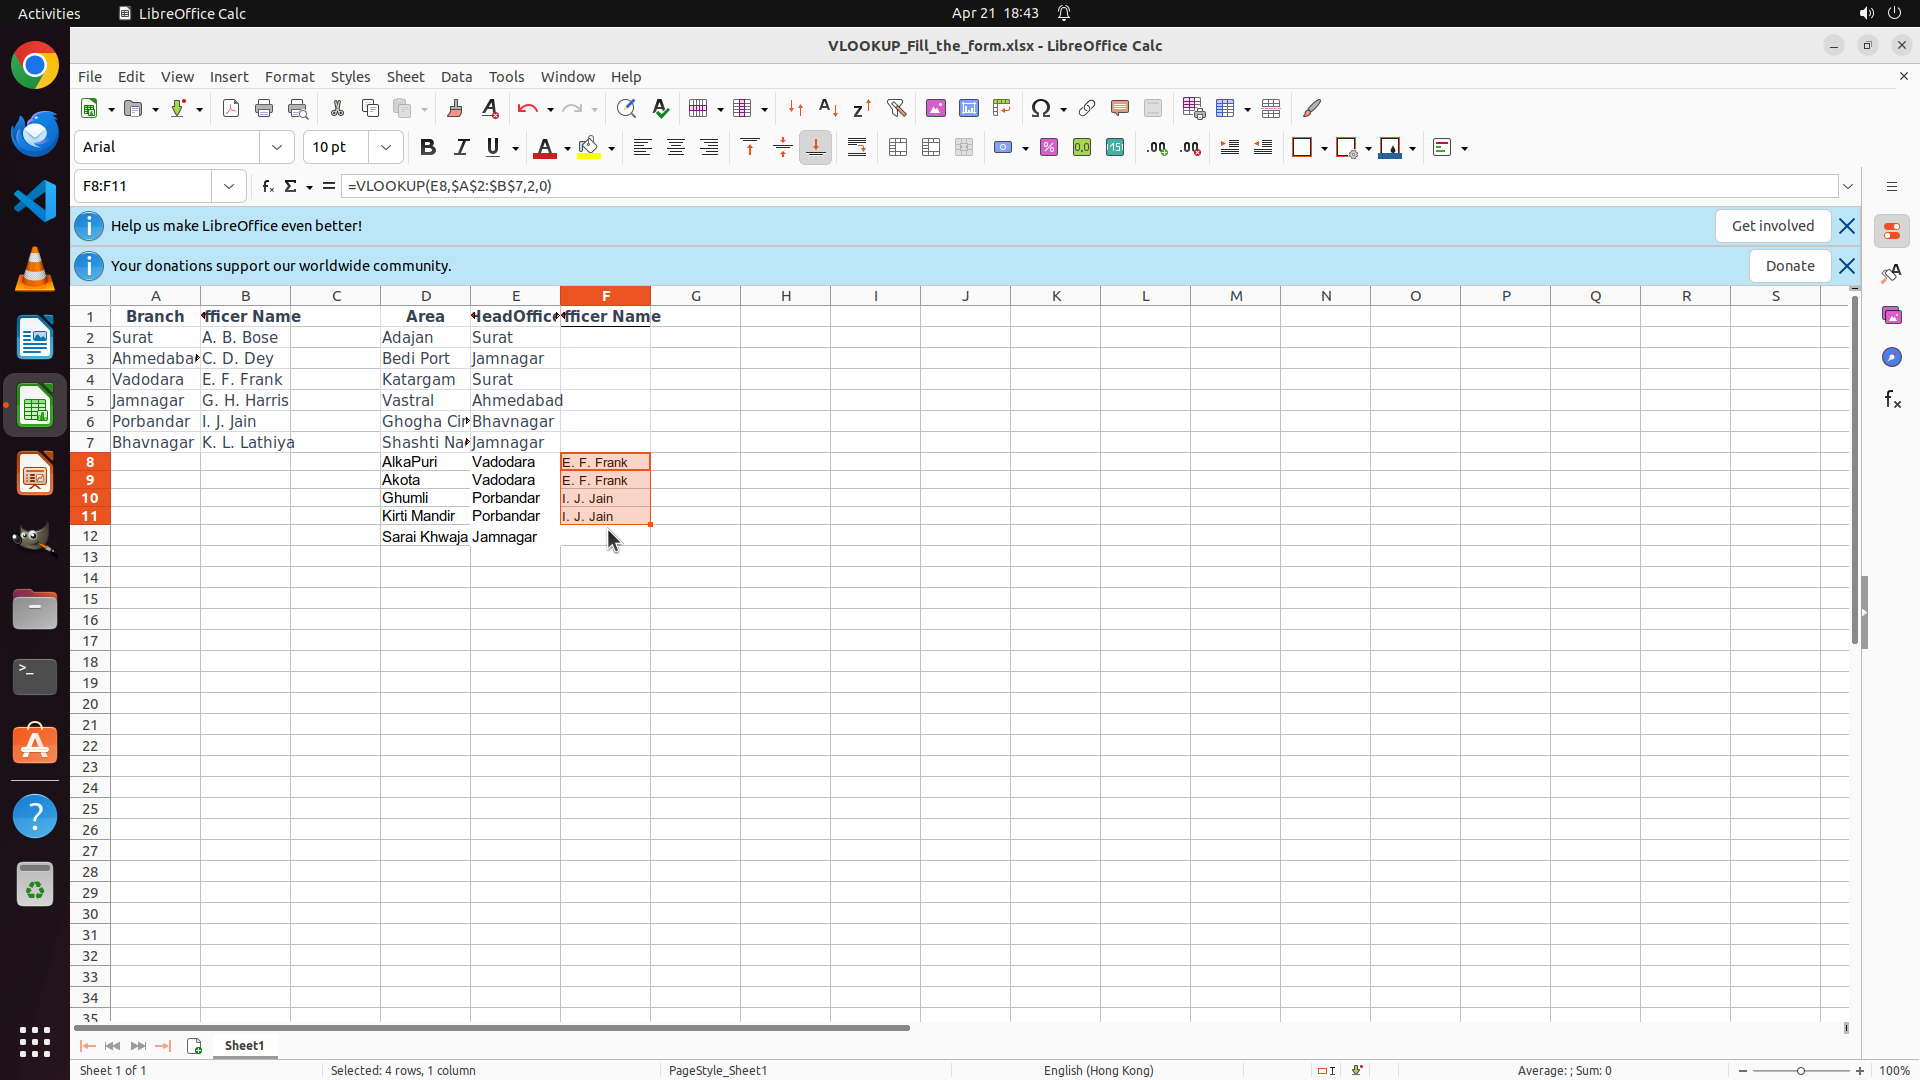Image resolution: width=1920 pixels, height=1080 pixels.
Task: Click the Sort Ascending toolbar icon
Action: point(828,108)
